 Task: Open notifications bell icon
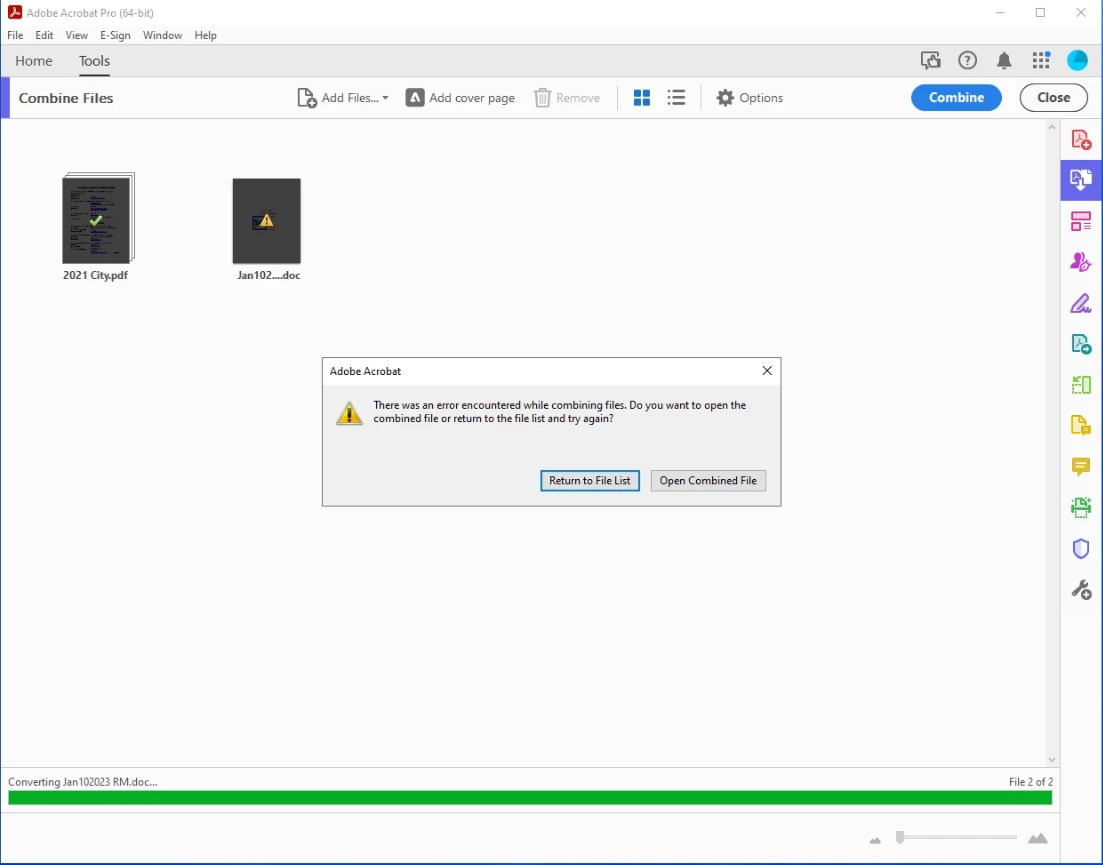pyautogui.click(x=1004, y=60)
